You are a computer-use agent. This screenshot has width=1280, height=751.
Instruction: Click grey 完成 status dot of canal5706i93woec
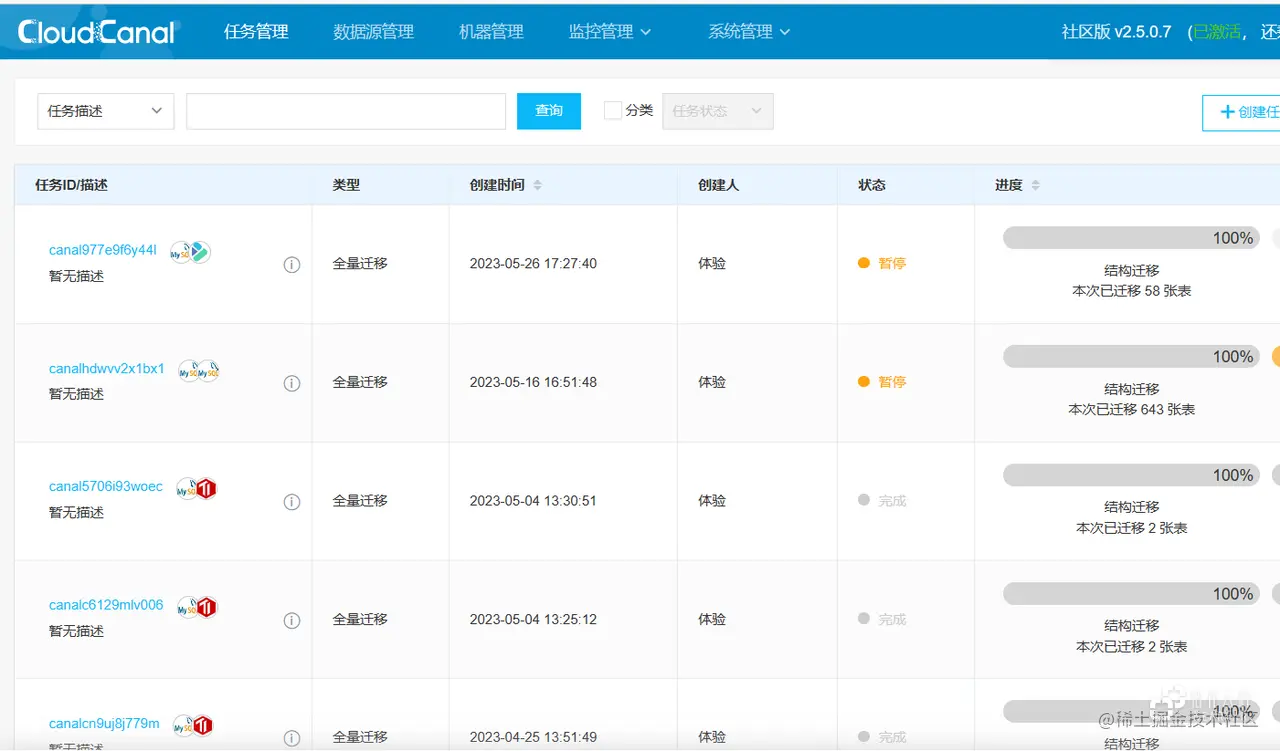coord(864,500)
